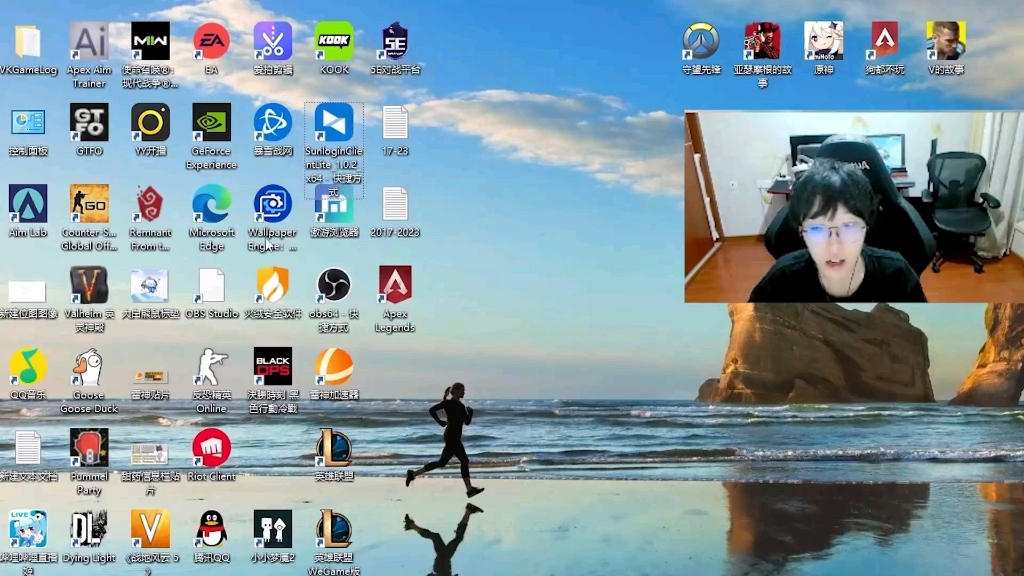Open the 5E对战平台 shortcut

(395, 41)
